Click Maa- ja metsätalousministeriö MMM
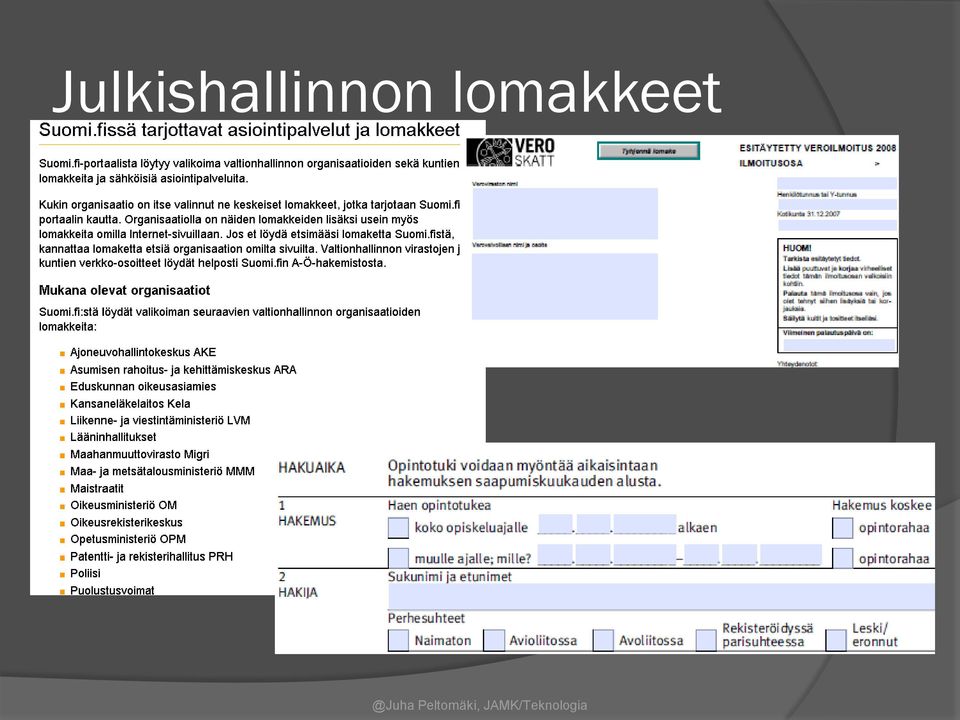The height and width of the screenshot is (720, 960). tap(162, 471)
